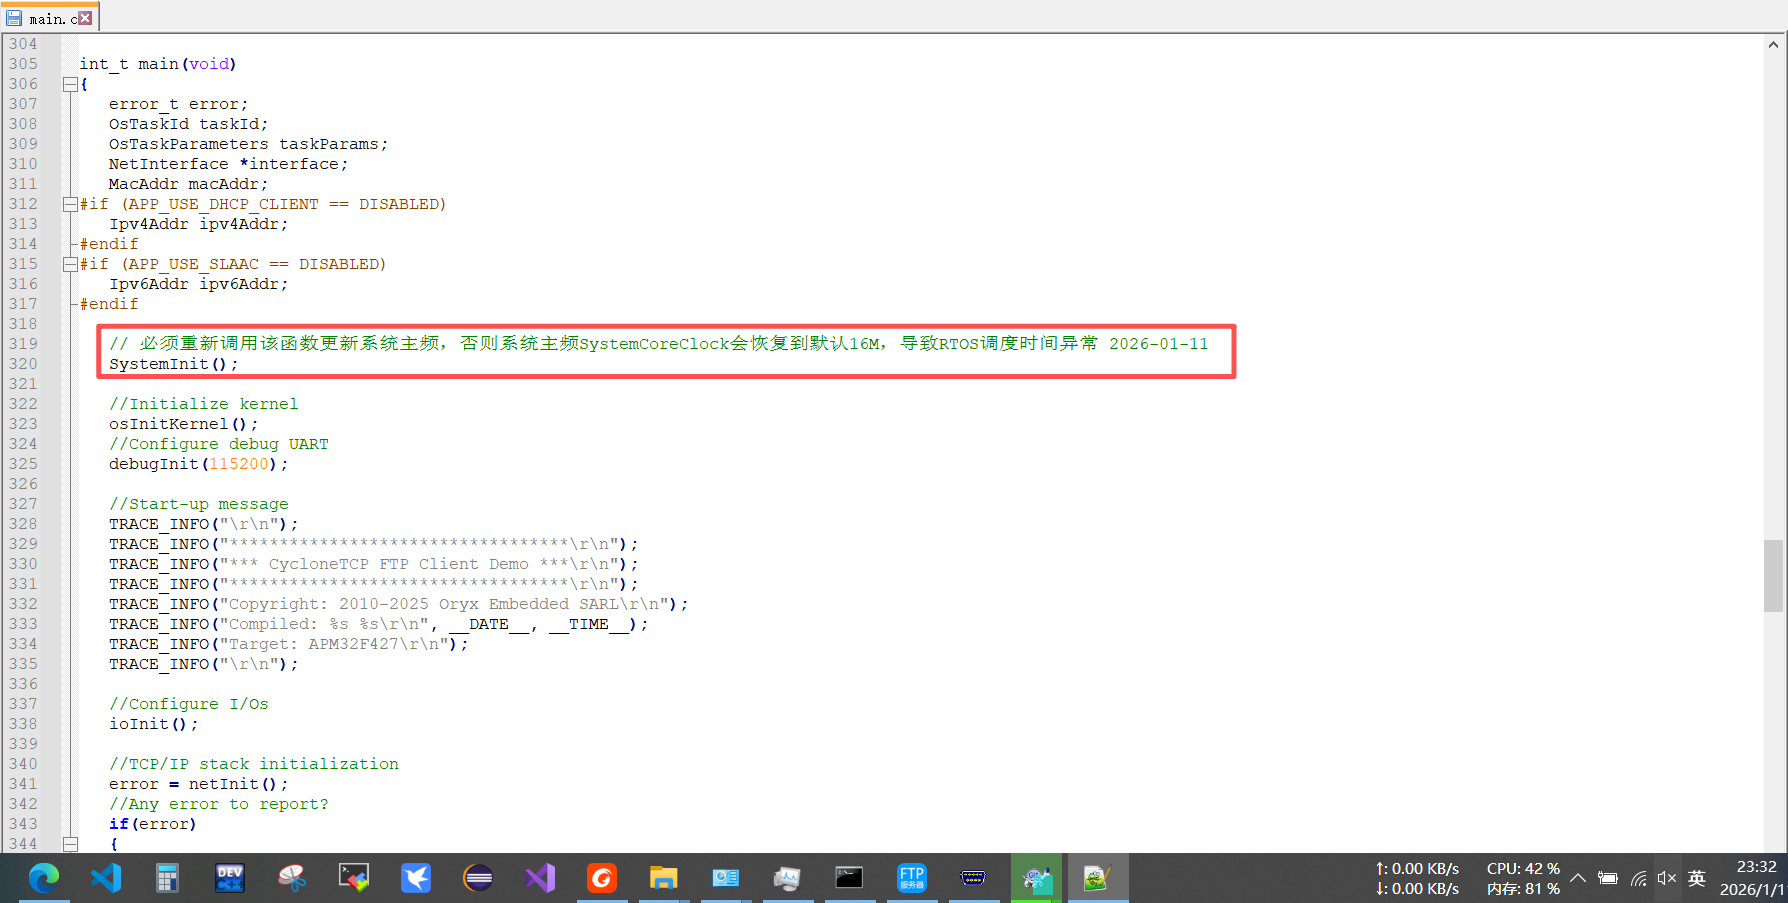Open the Calculator app in taskbar
This screenshot has width=1788, height=903.
[167, 878]
